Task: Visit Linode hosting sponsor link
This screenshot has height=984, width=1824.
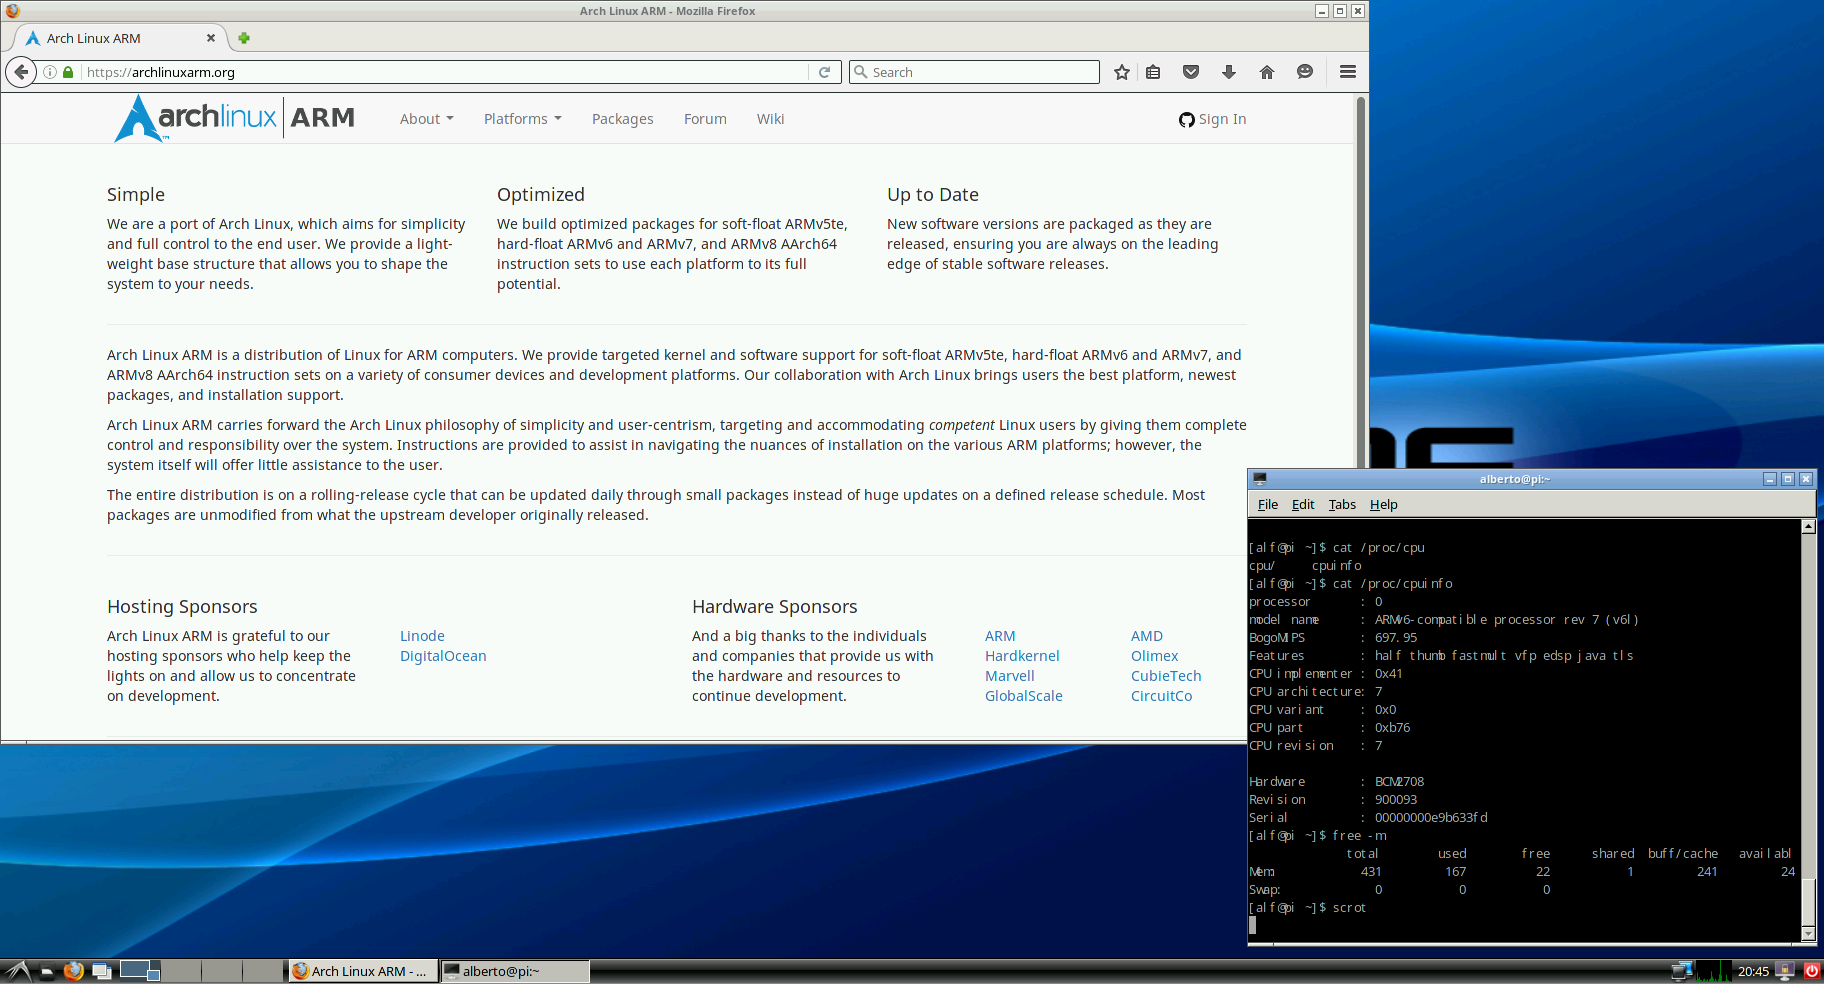Action: pos(422,636)
